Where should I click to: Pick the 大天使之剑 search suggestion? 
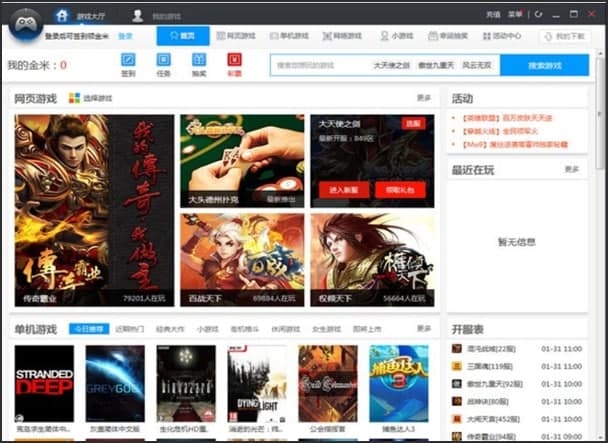point(391,65)
